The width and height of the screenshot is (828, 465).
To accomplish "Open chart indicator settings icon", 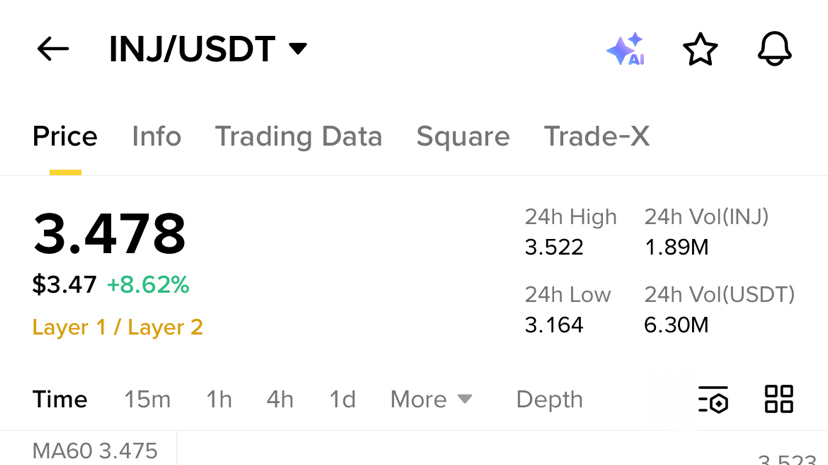I will click(713, 400).
